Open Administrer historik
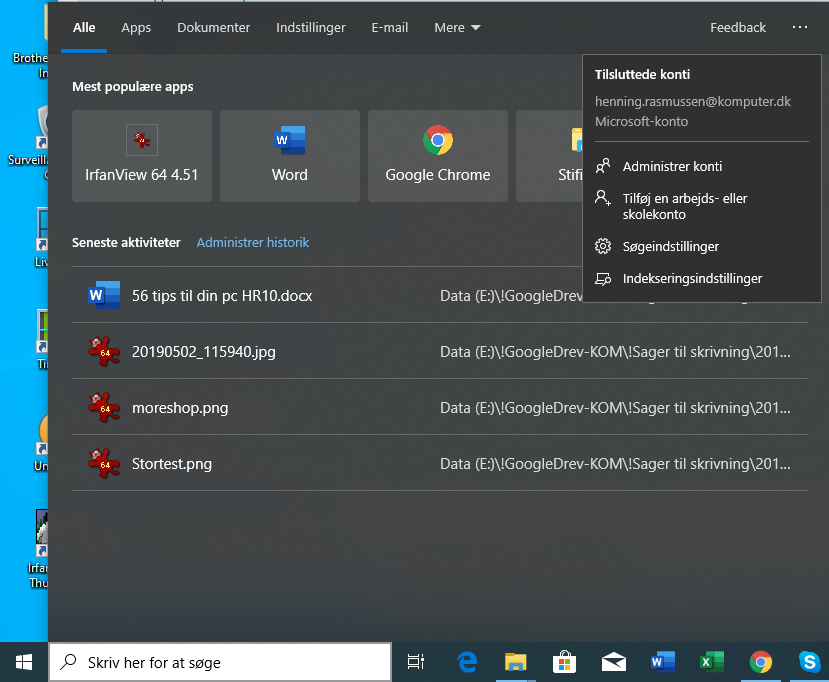The height and width of the screenshot is (682, 829). coord(253,242)
